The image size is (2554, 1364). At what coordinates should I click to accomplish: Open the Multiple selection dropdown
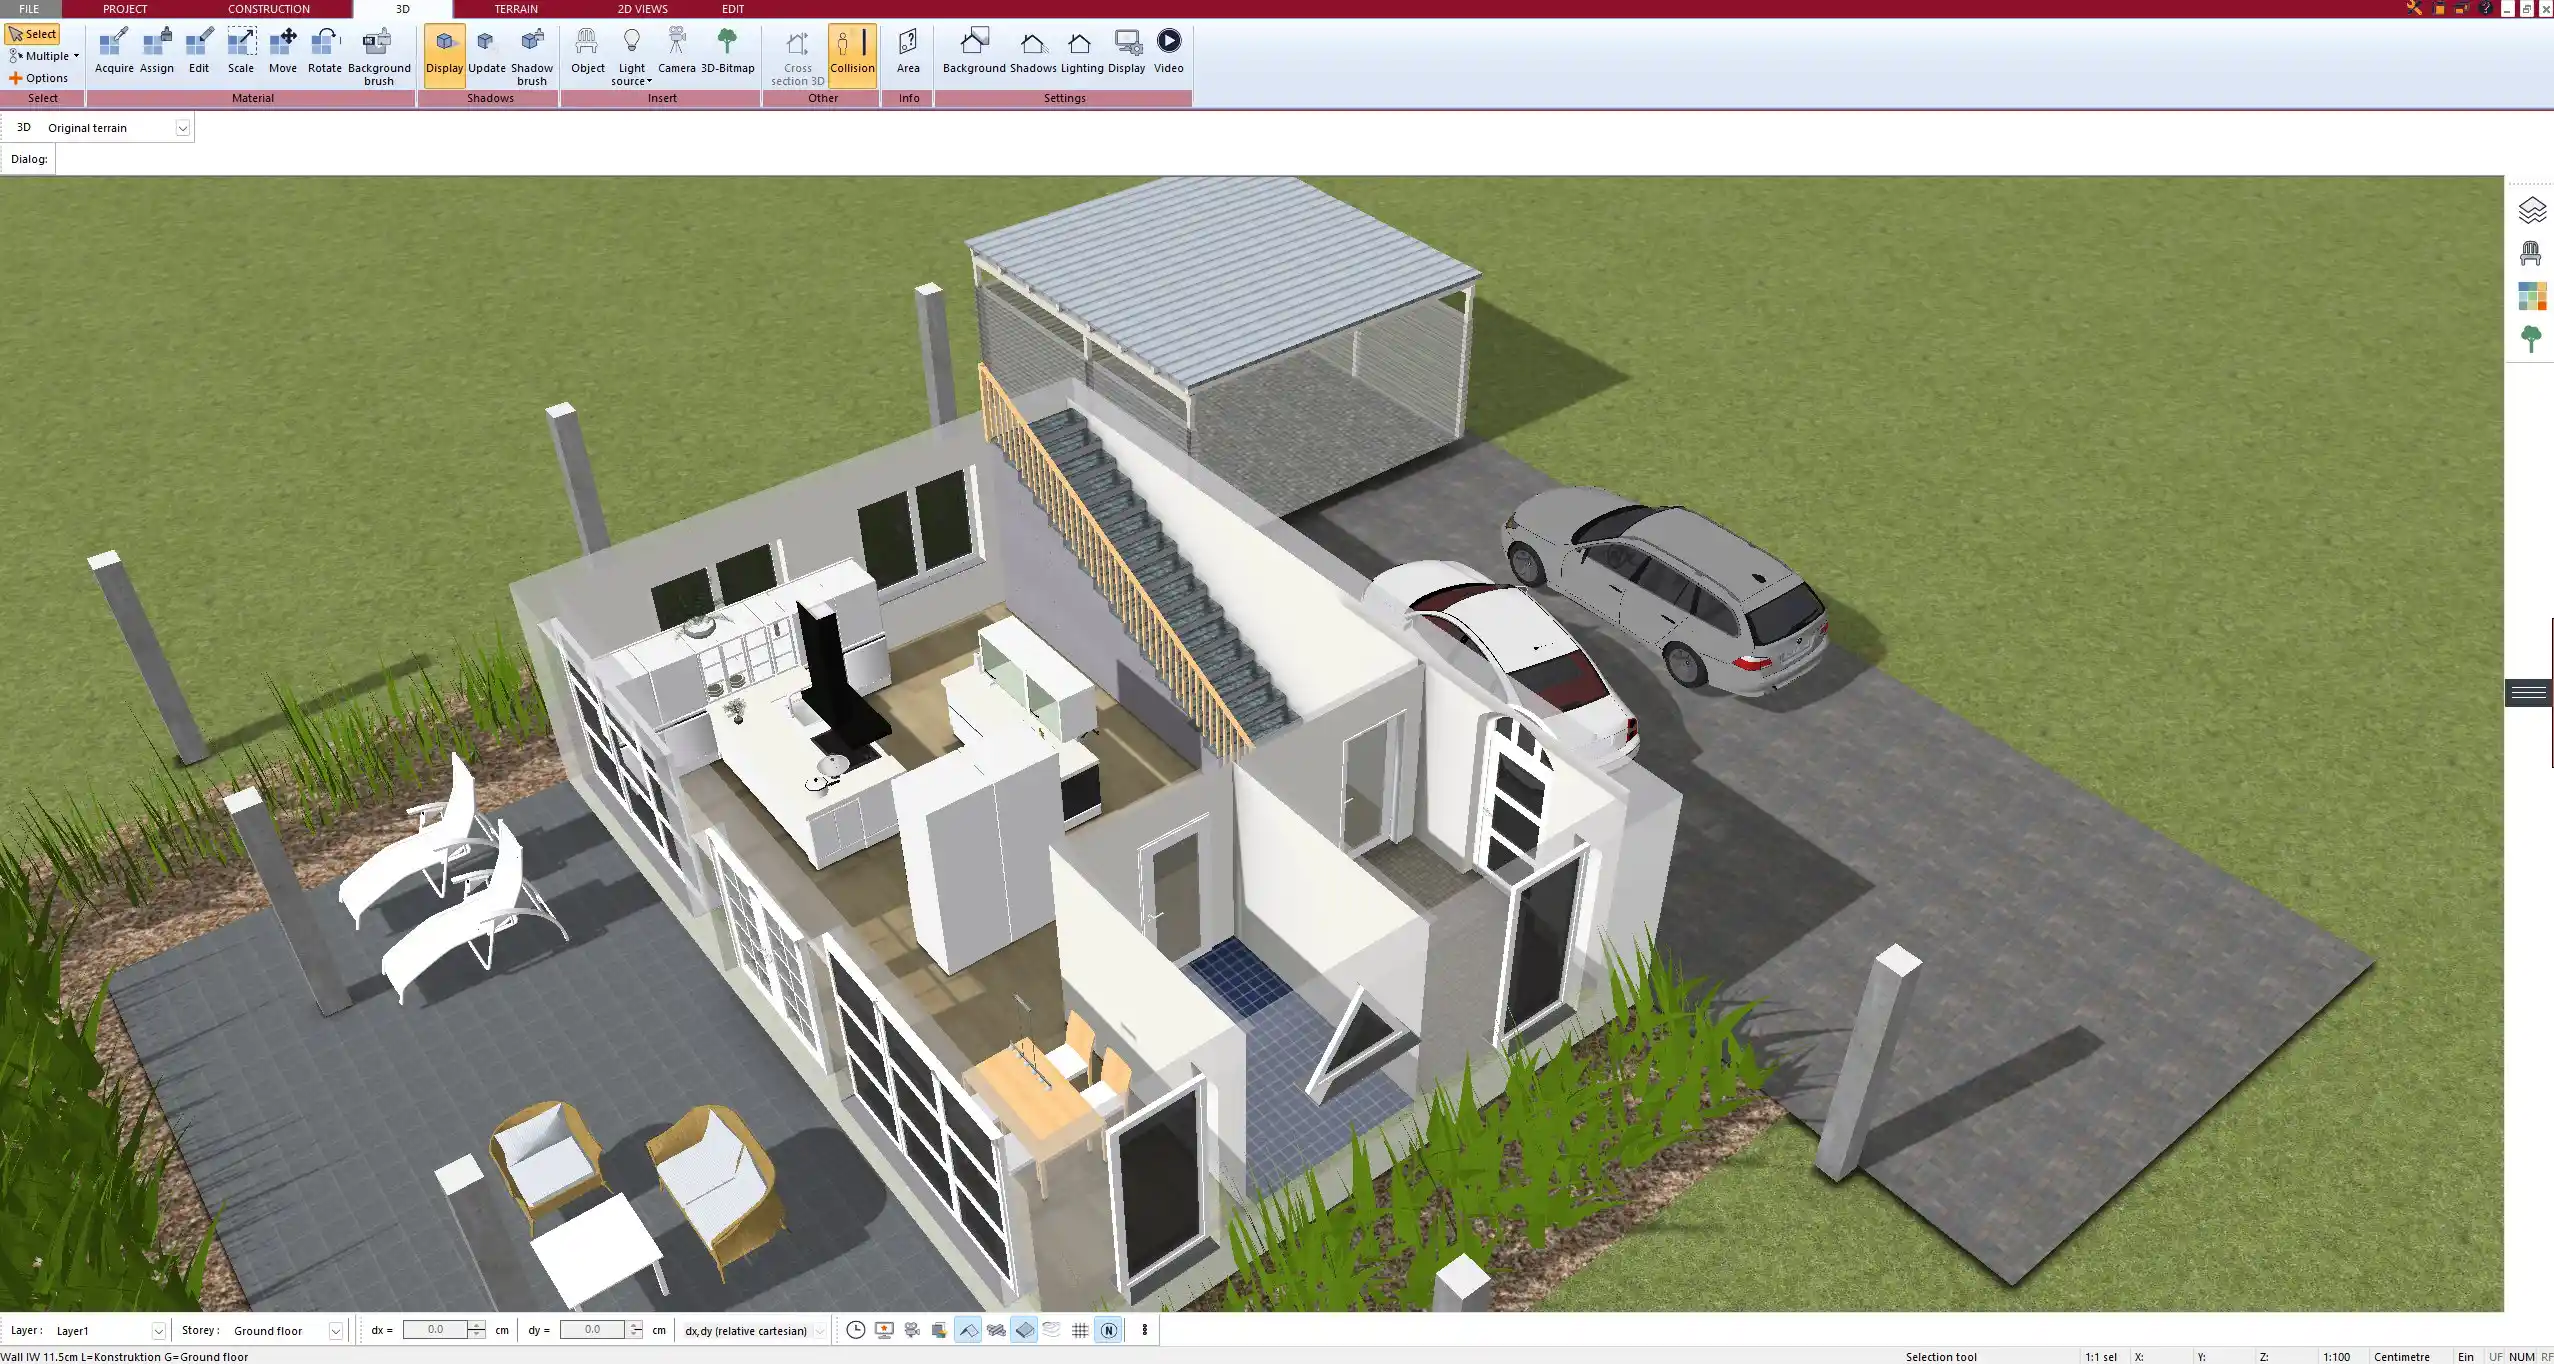click(44, 56)
